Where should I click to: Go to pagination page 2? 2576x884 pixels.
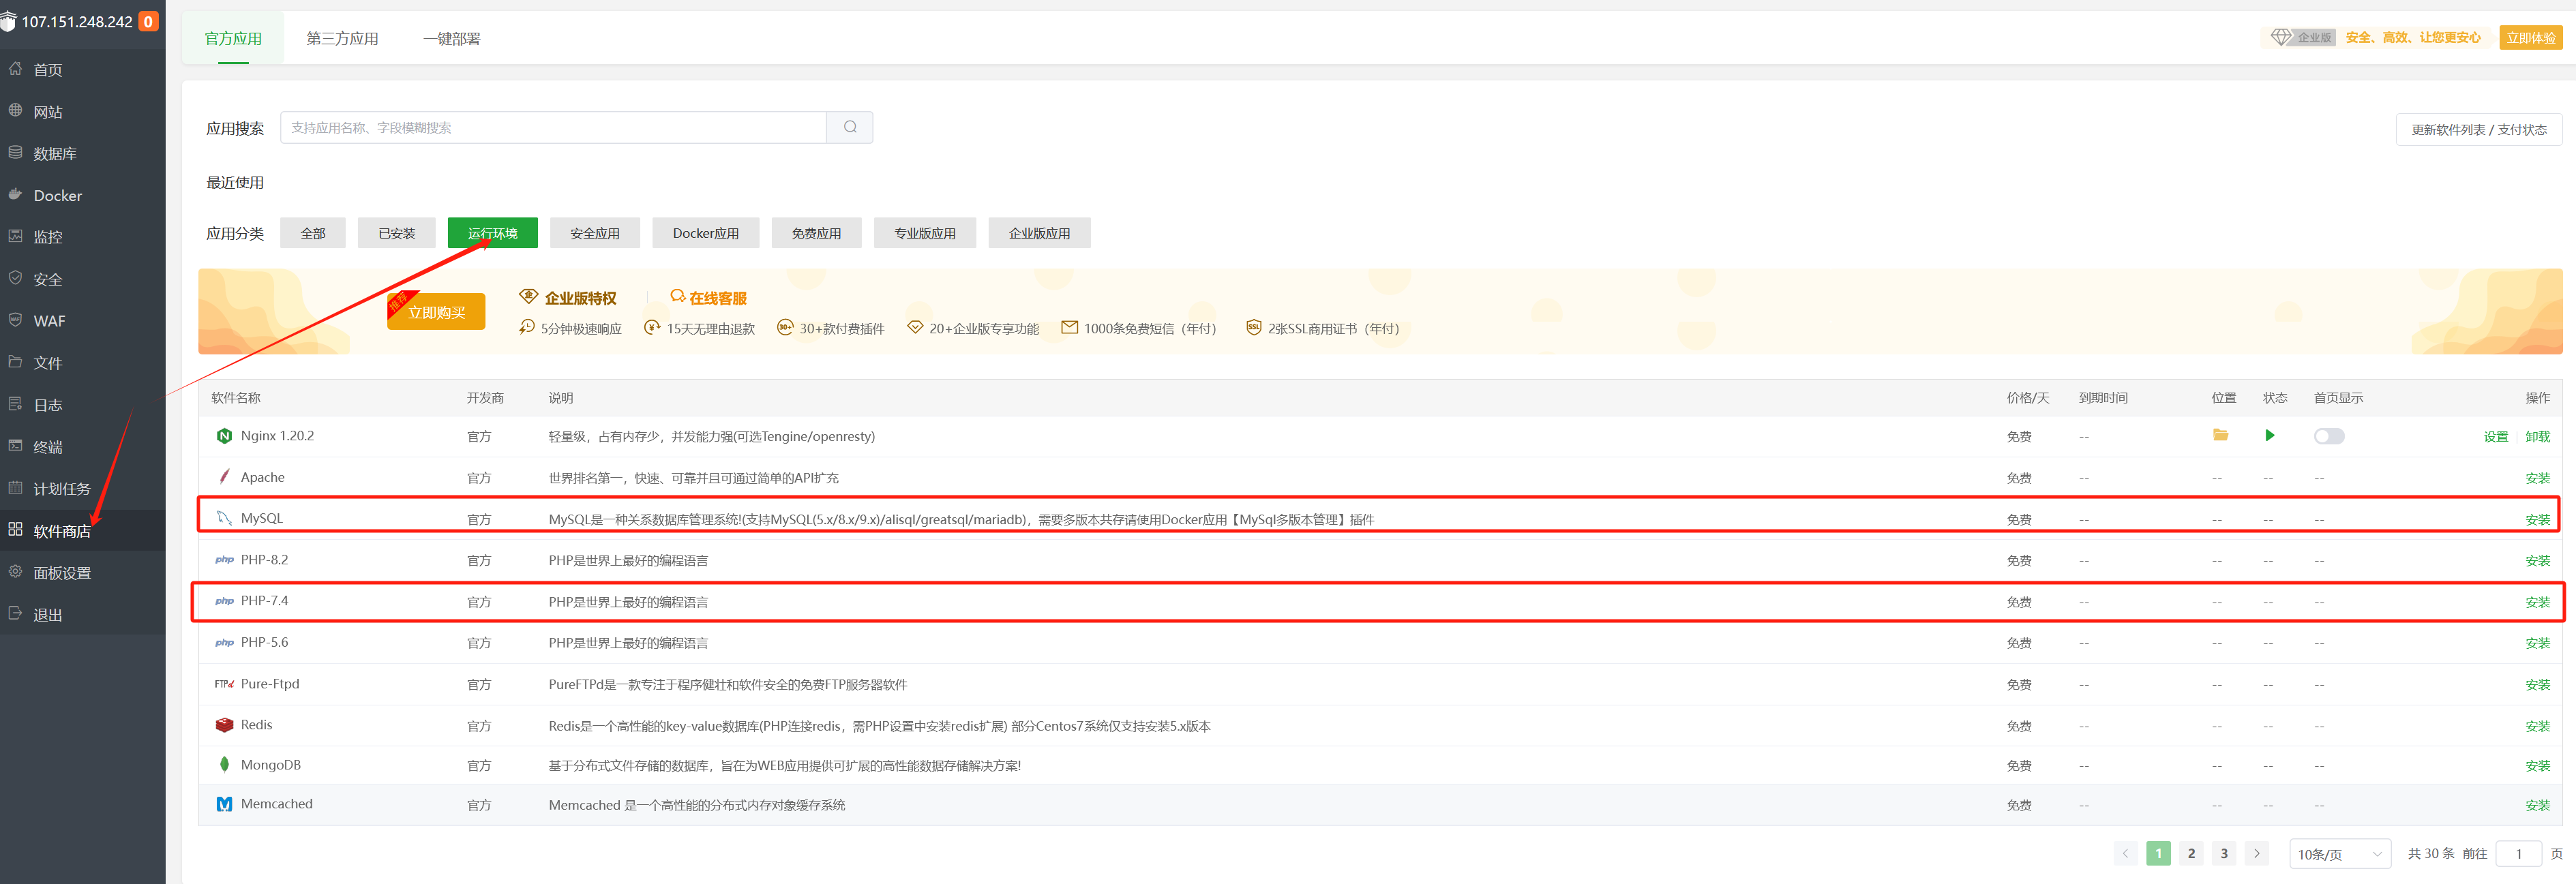click(2191, 853)
